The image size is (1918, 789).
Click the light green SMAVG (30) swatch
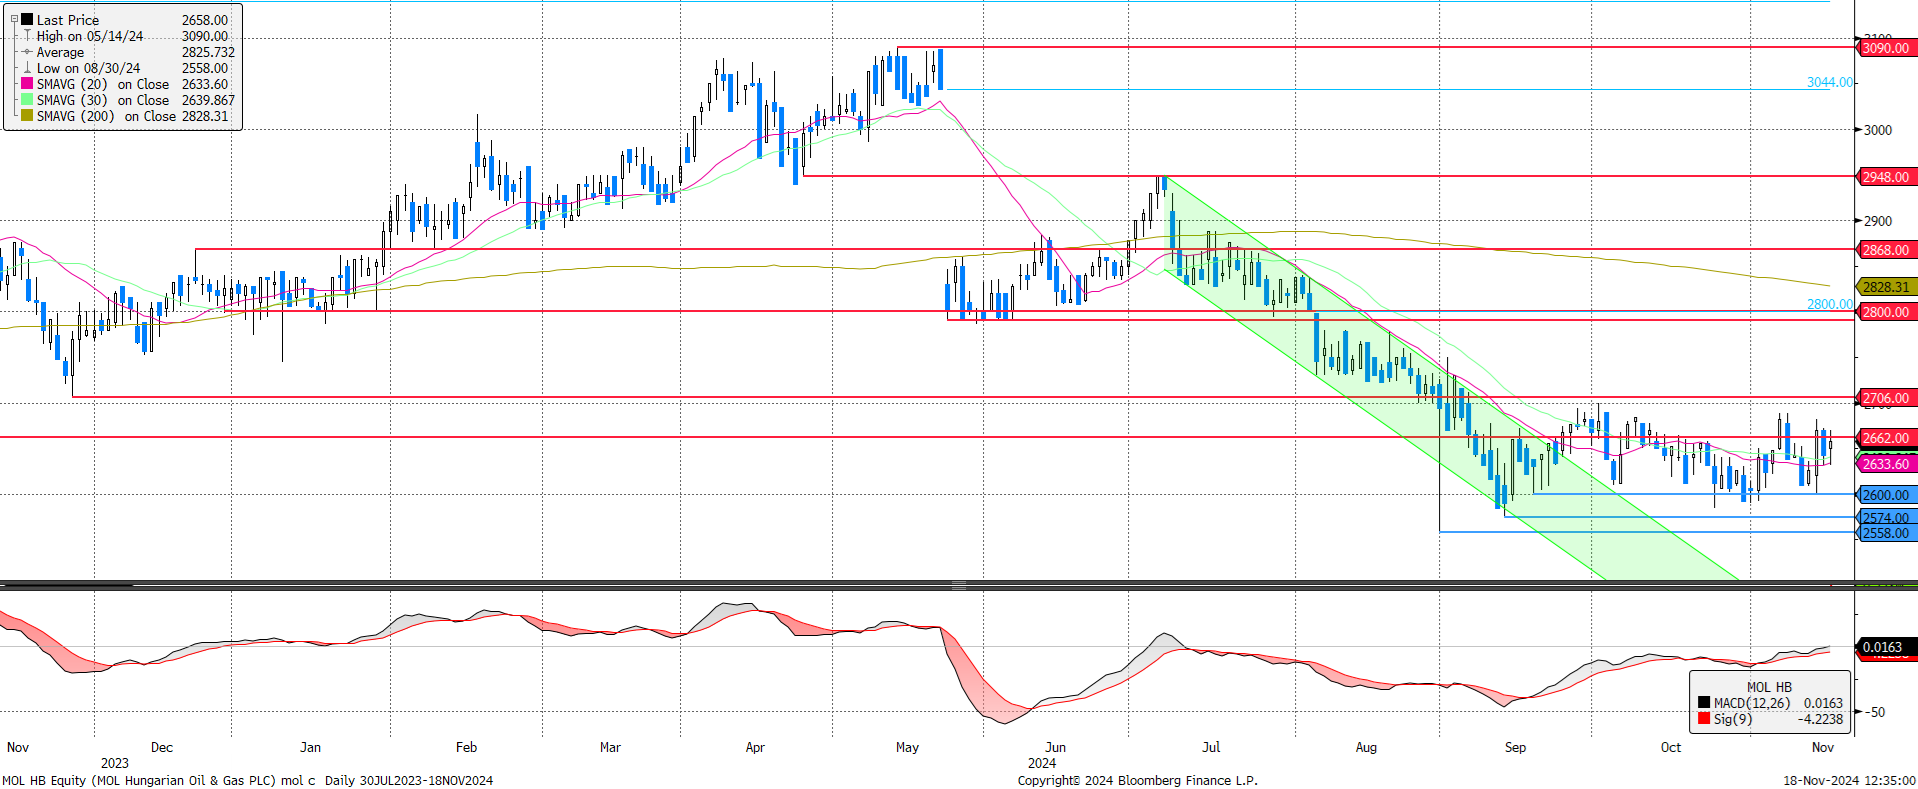pos(27,100)
